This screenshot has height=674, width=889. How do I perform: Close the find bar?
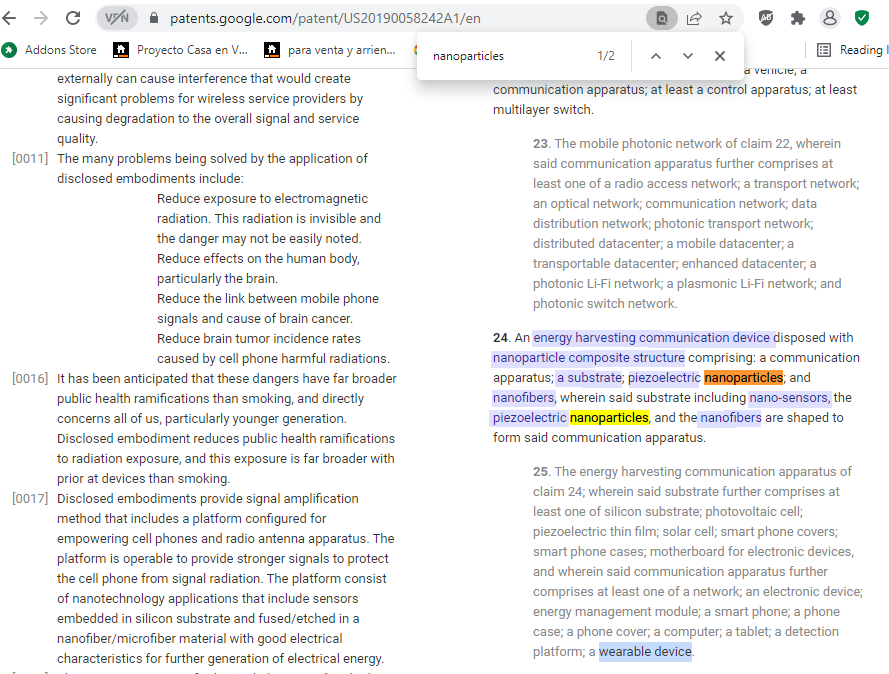tap(720, 56)
